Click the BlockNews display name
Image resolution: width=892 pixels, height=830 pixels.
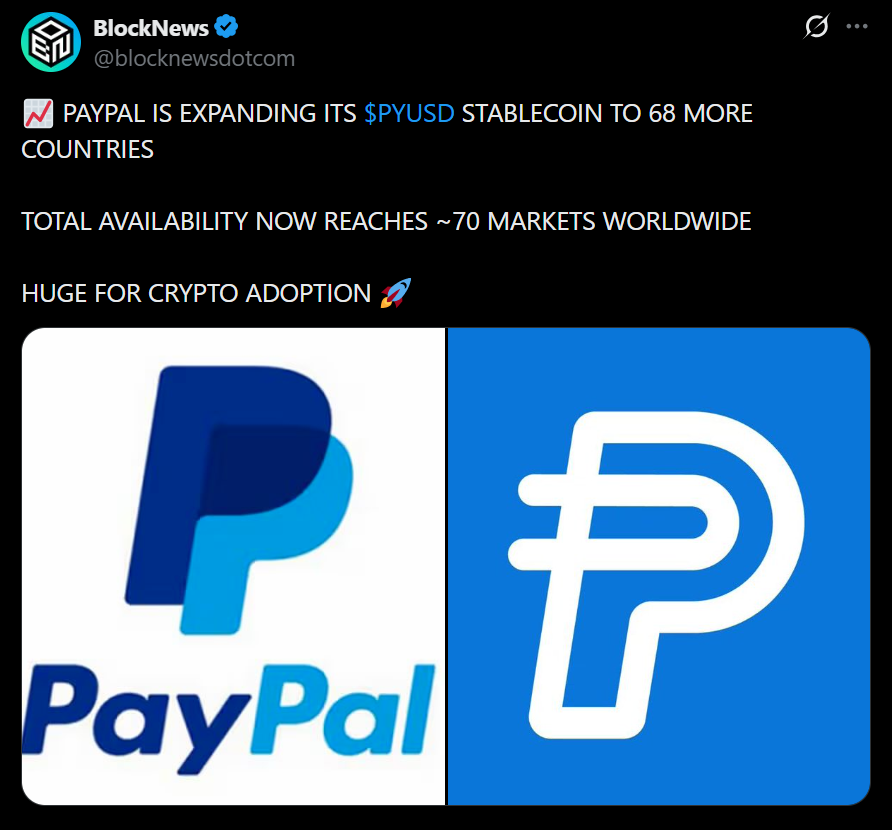pyautogui.click(x=151, y=28)
